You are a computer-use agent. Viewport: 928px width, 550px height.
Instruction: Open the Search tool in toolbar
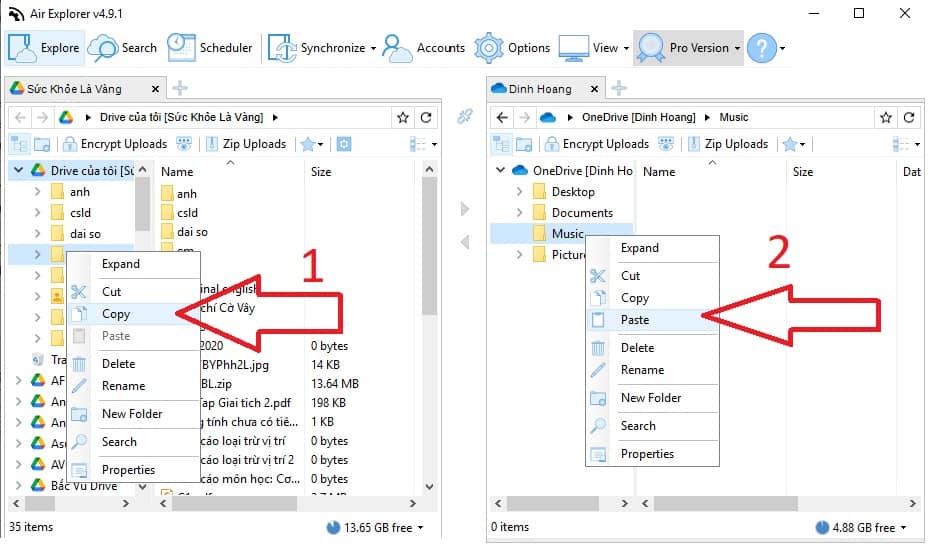123,47
